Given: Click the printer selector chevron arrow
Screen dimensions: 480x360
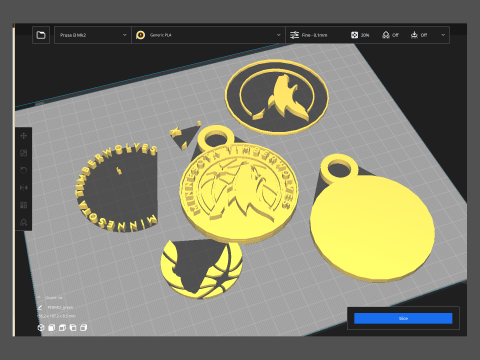Looking at the screenshot, I should [x=124, y=35].
